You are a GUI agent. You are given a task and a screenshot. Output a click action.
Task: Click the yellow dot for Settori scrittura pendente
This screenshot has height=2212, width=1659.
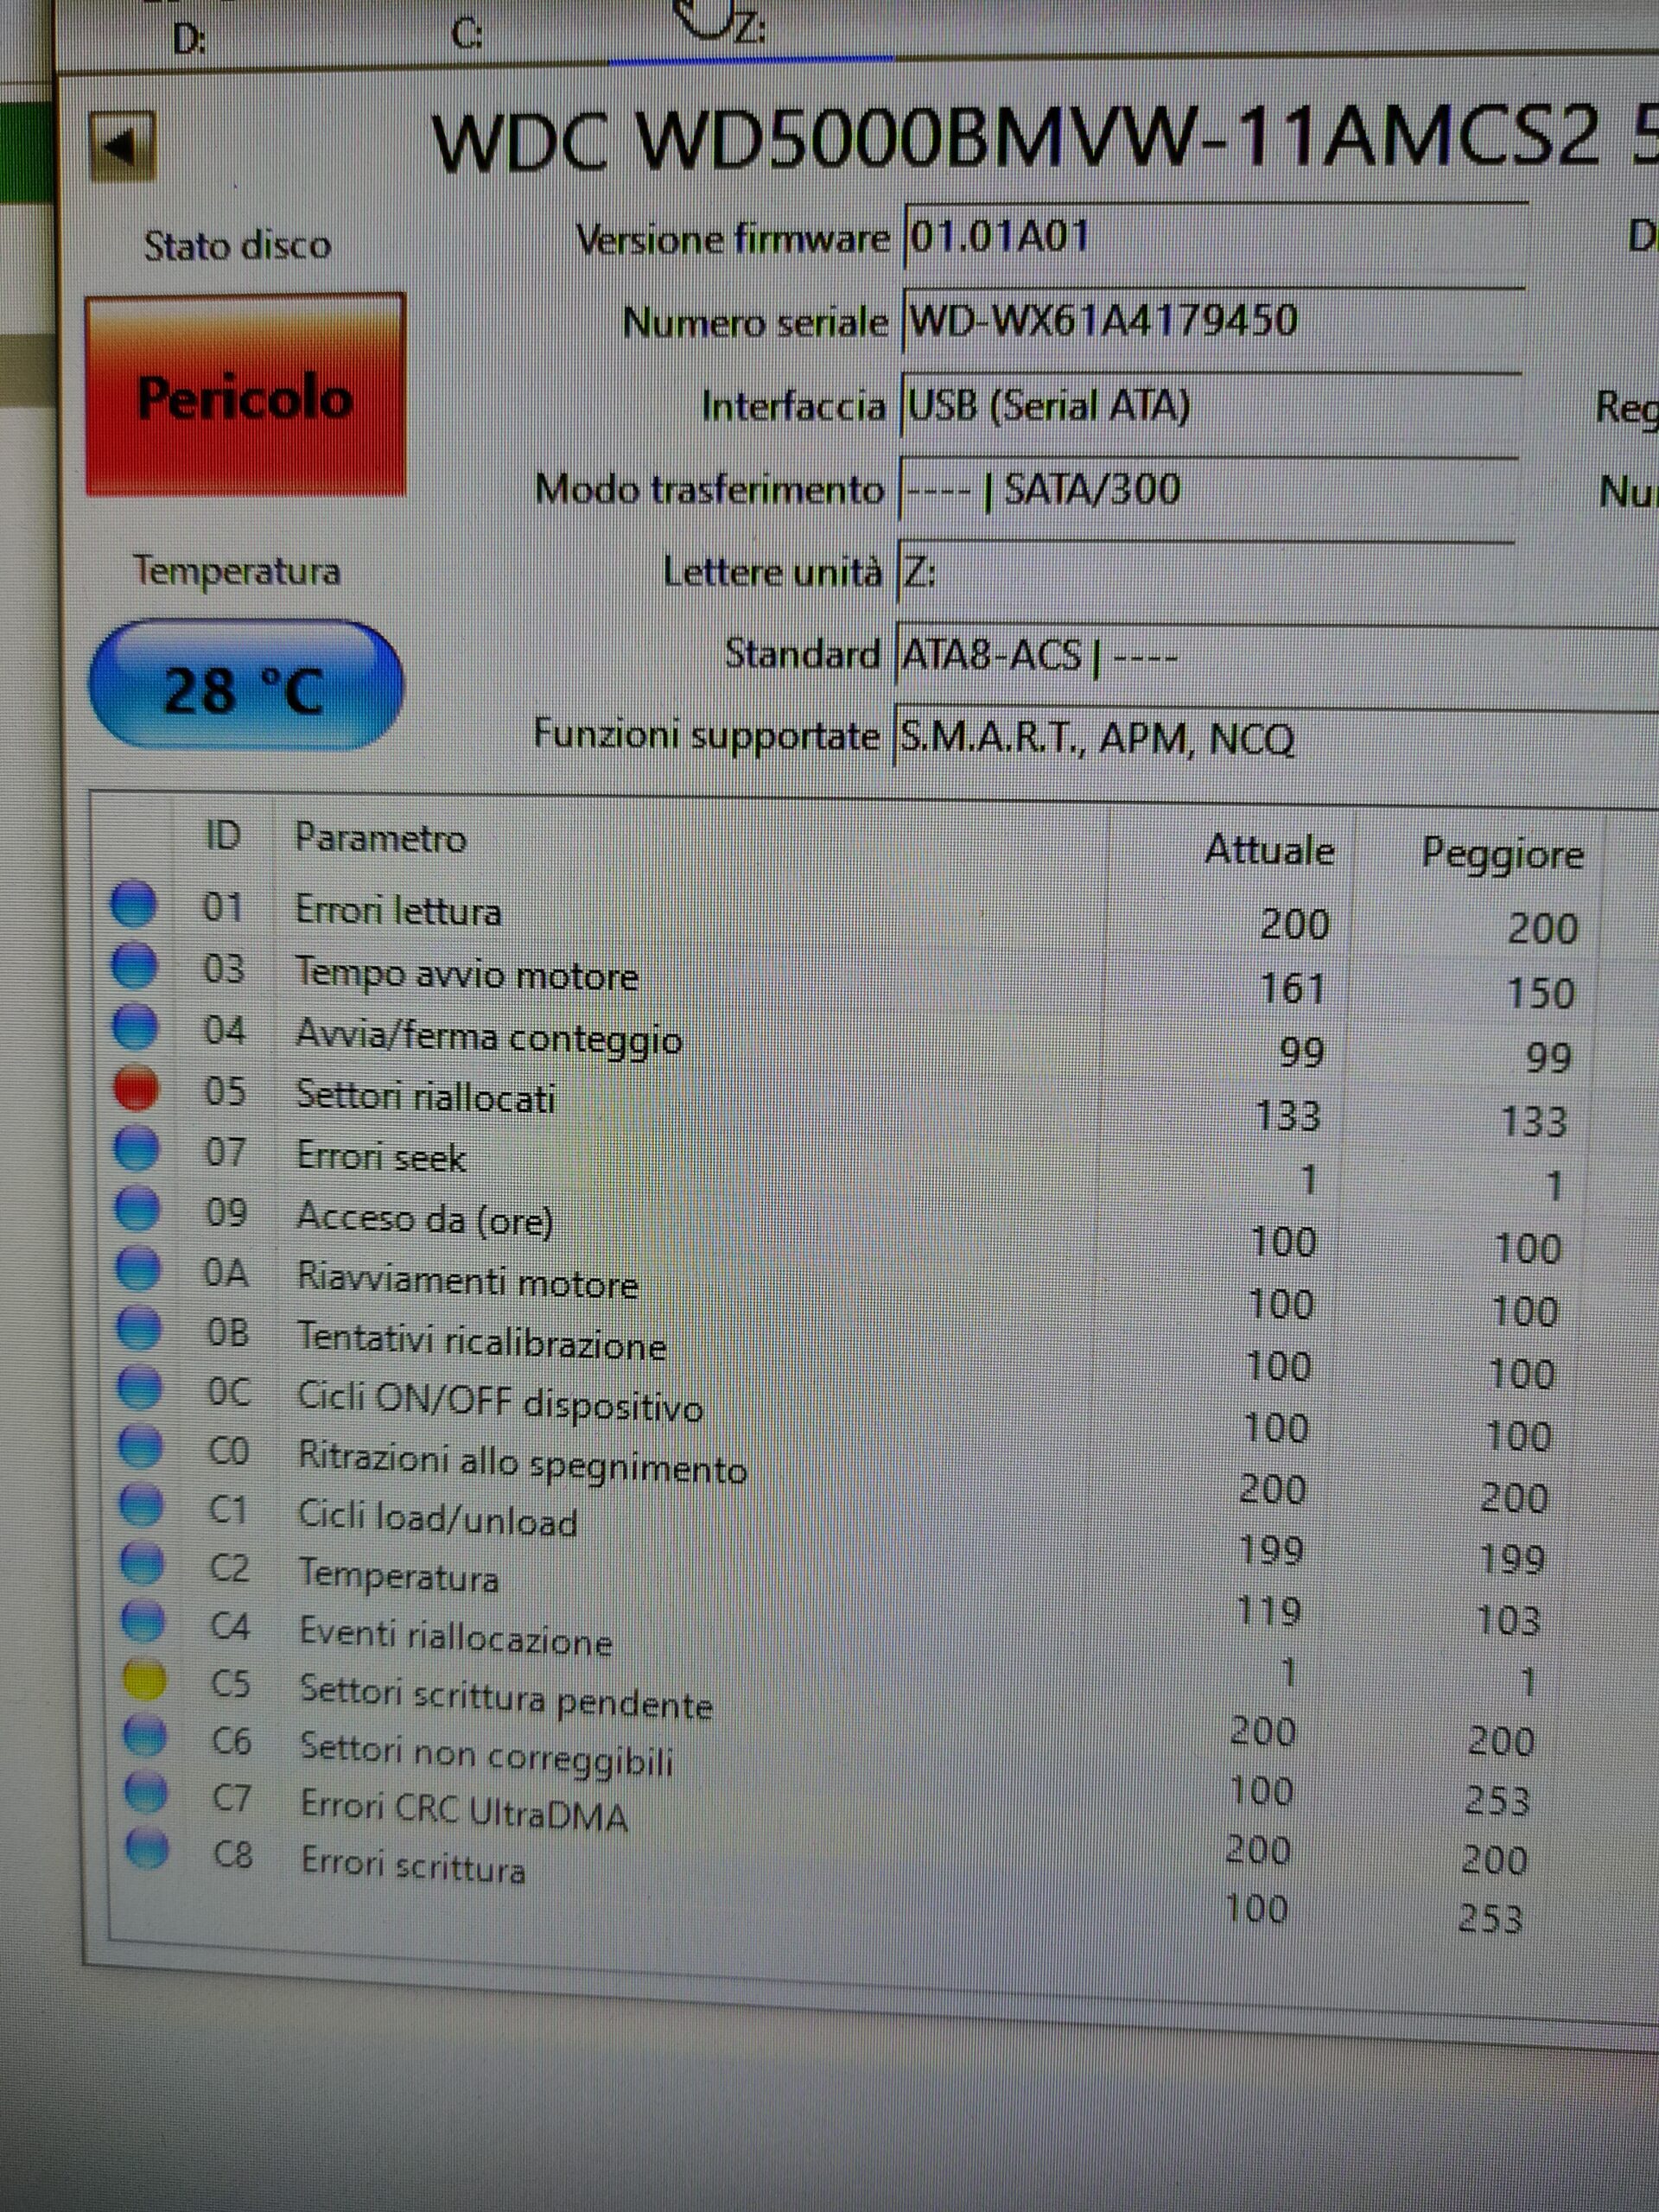coord(144,1678)
